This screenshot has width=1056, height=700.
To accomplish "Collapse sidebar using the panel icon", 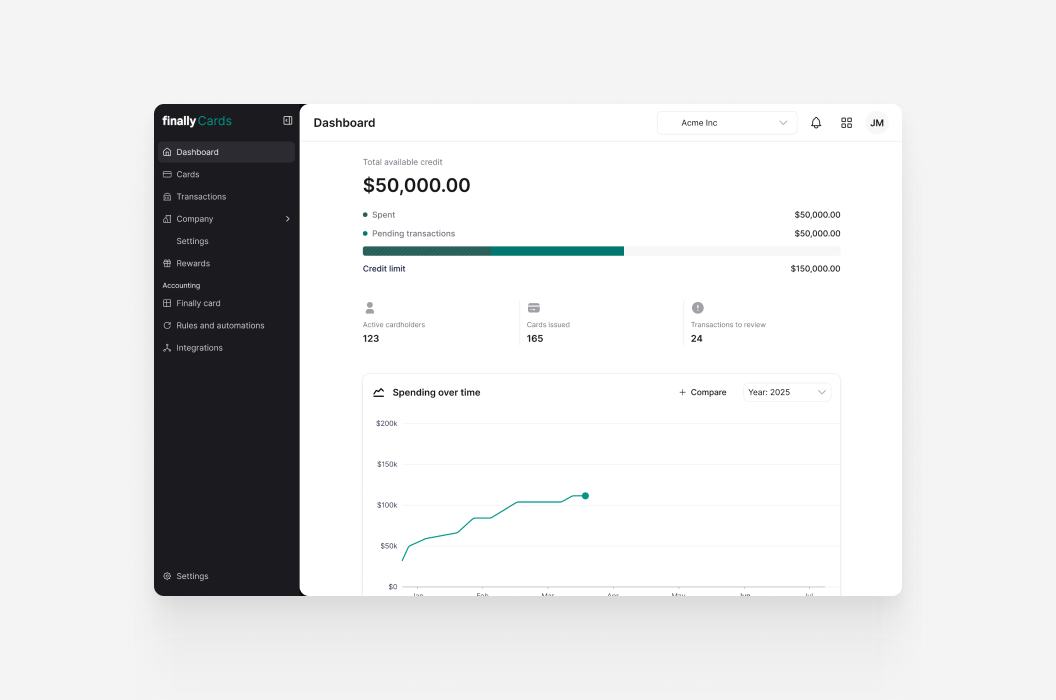I will [288, 121].
